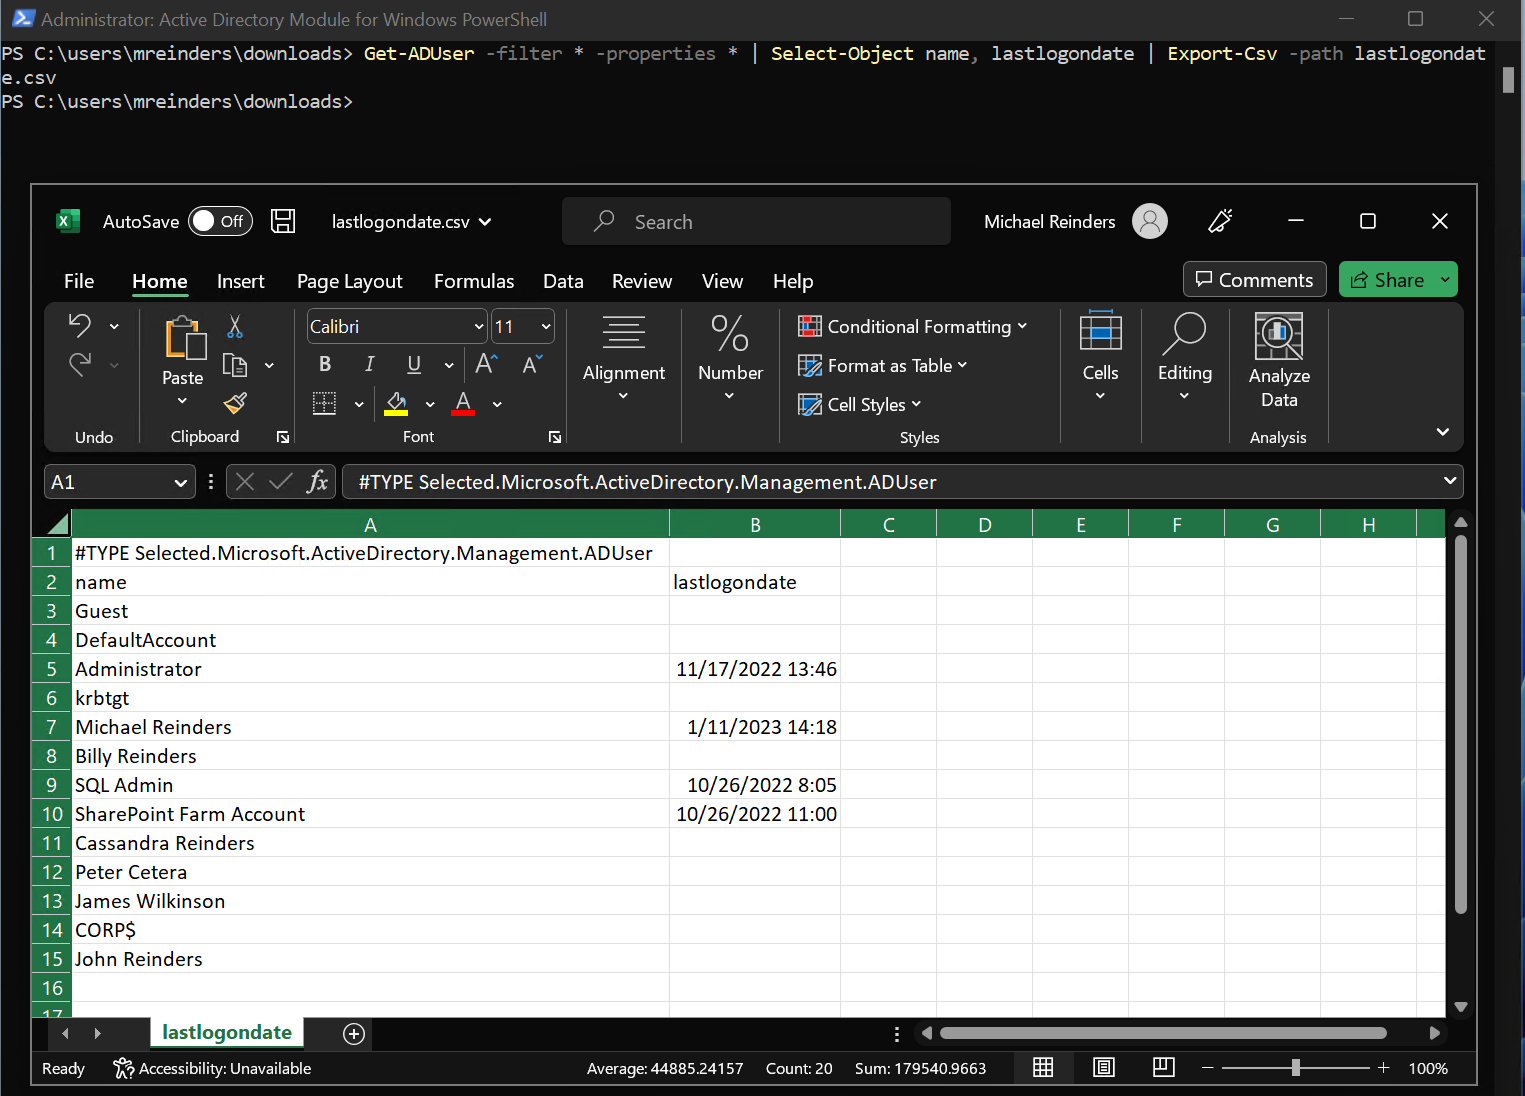Image resolution: width=1525 pixels, height=1096 pixels.
Task: Open the font name dropdown
Action: (x=478, y=326)
